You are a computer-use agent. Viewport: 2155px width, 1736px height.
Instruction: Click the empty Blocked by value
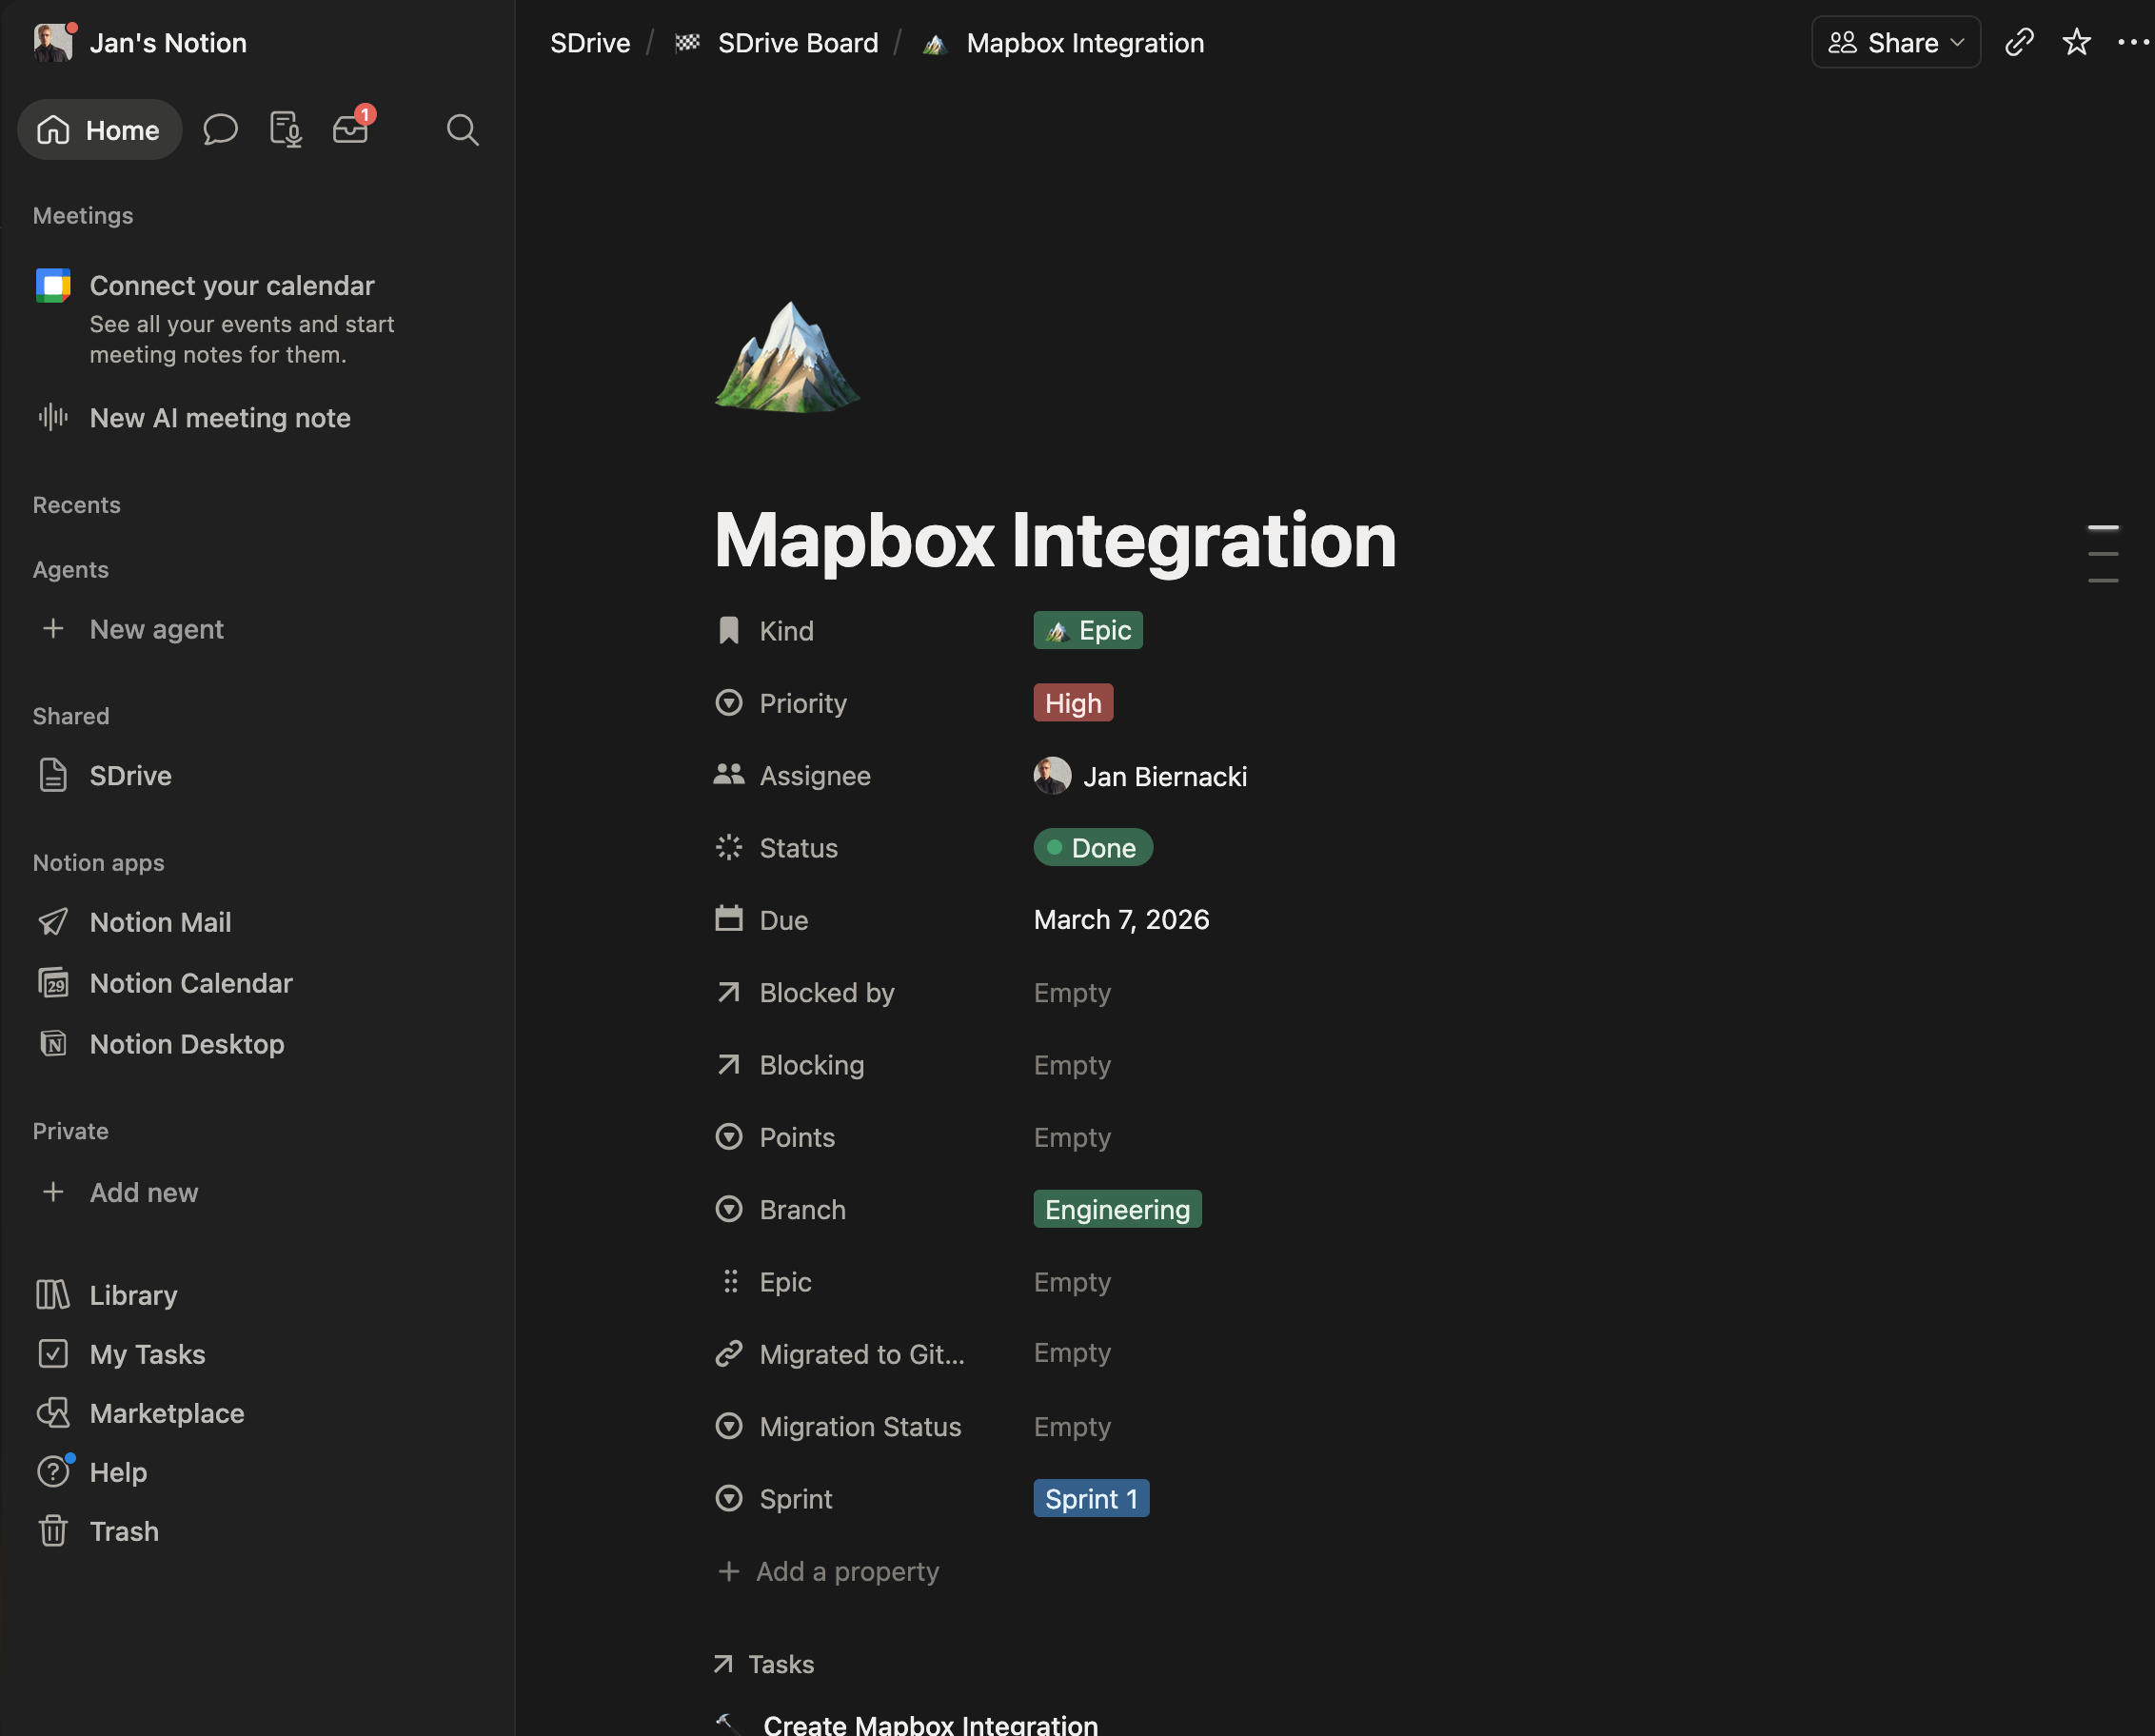(1072, 993)
